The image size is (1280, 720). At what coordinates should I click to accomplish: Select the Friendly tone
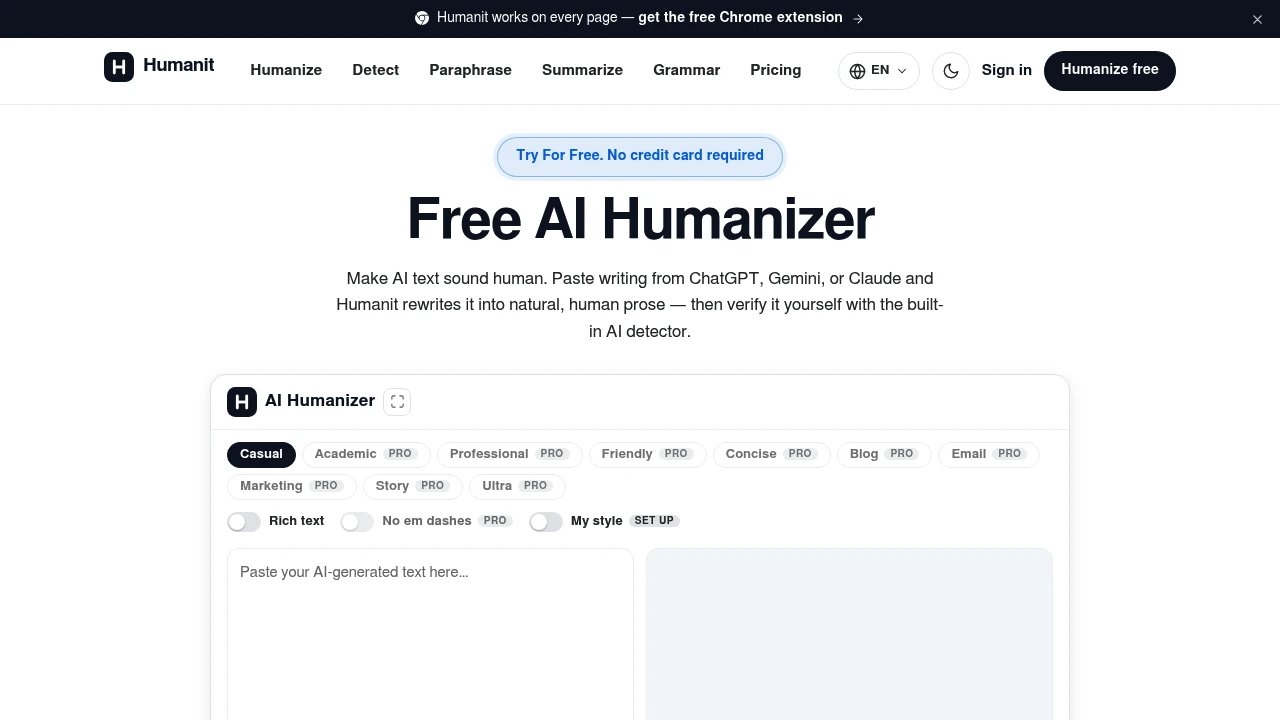(x=648, y=455)
